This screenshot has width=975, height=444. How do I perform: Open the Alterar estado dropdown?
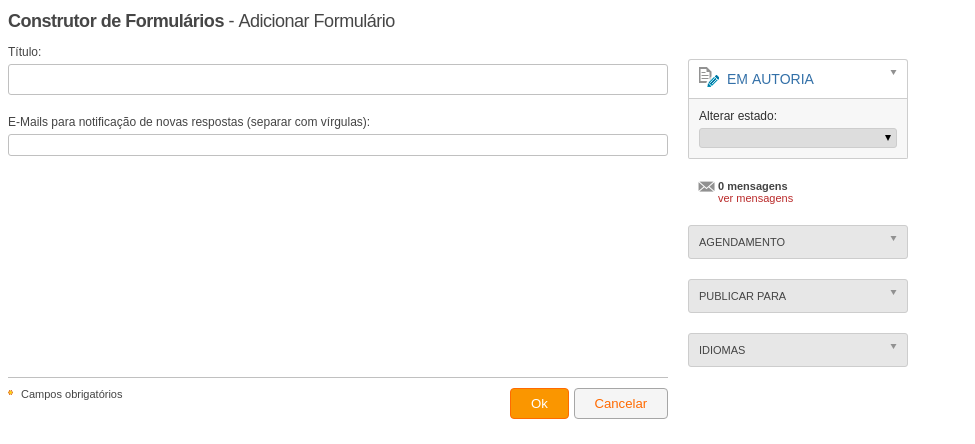[798, 138]
